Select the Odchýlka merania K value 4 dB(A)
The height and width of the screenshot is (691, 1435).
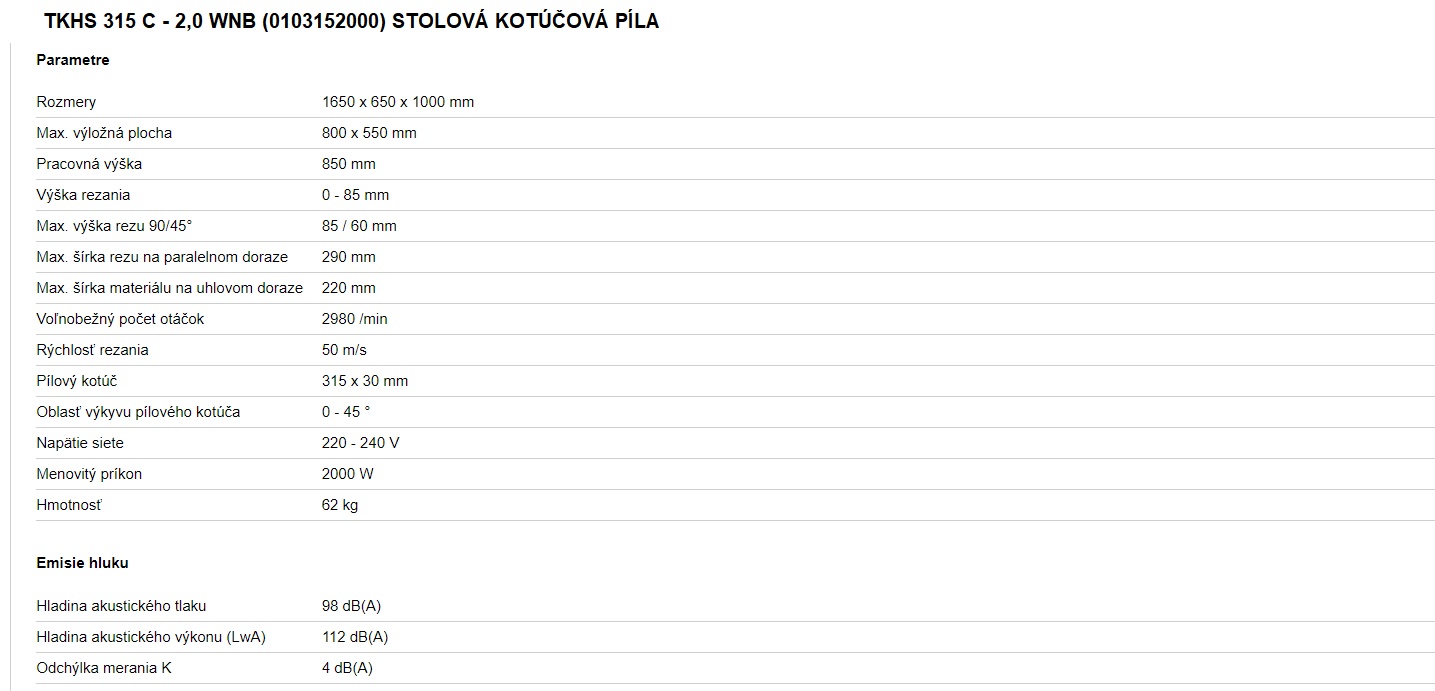pyautogui.click(x=347, y=668)
